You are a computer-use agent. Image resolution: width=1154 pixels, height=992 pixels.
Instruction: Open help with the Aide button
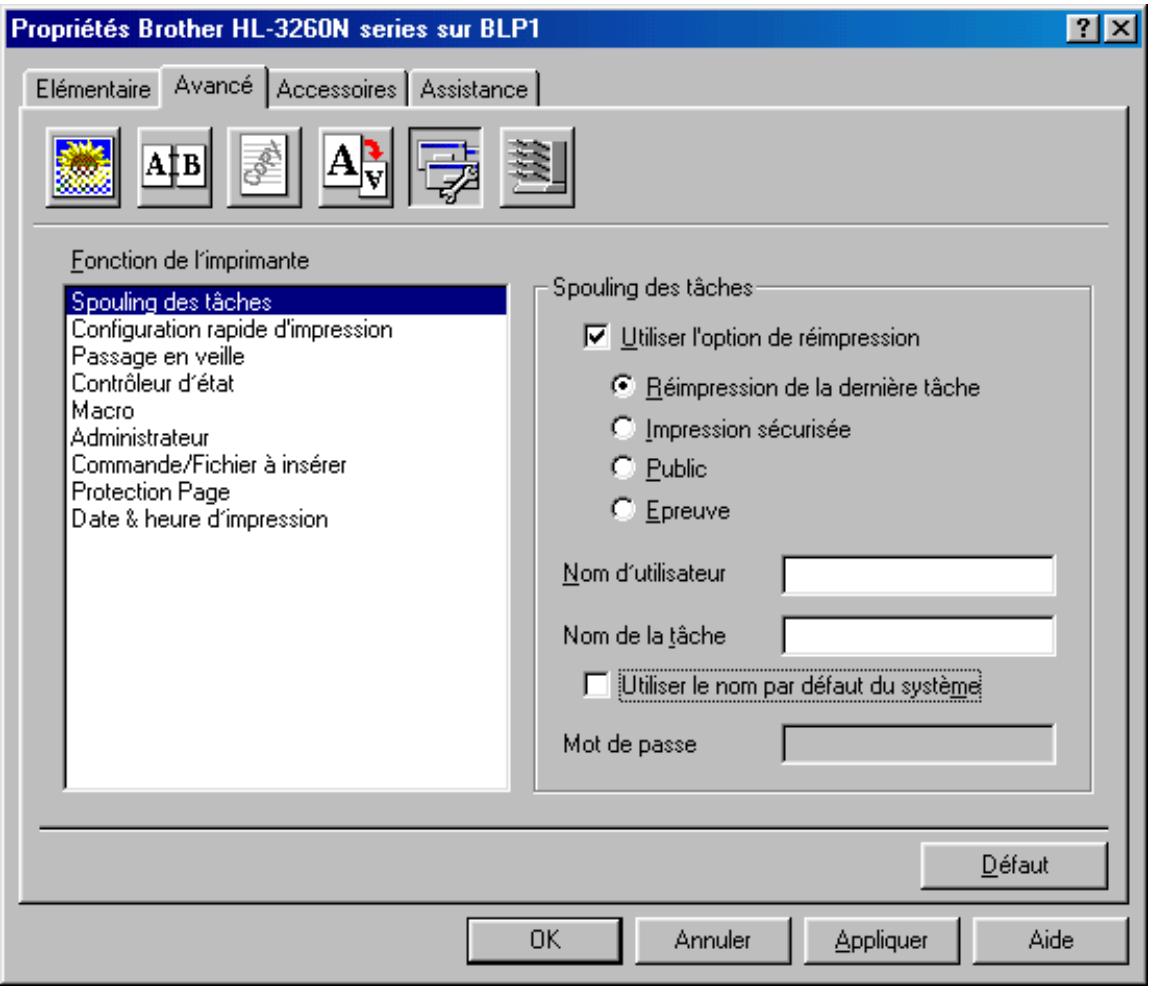pos(1050,940)
